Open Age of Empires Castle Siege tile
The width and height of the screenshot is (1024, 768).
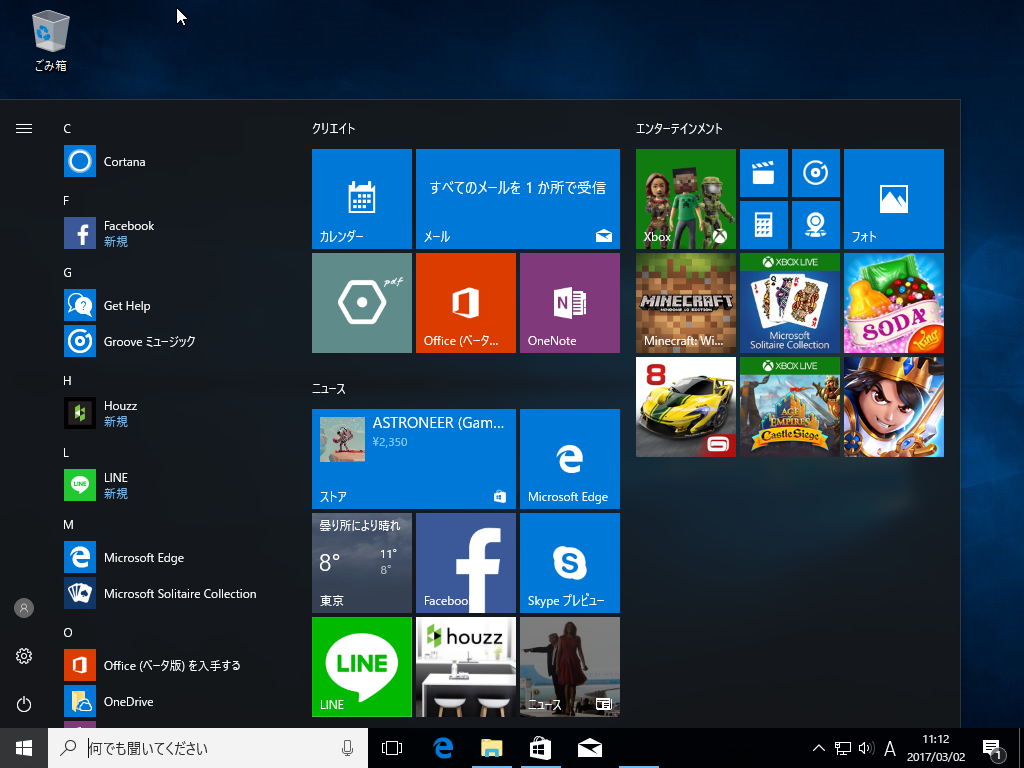(x=790, y=407)
